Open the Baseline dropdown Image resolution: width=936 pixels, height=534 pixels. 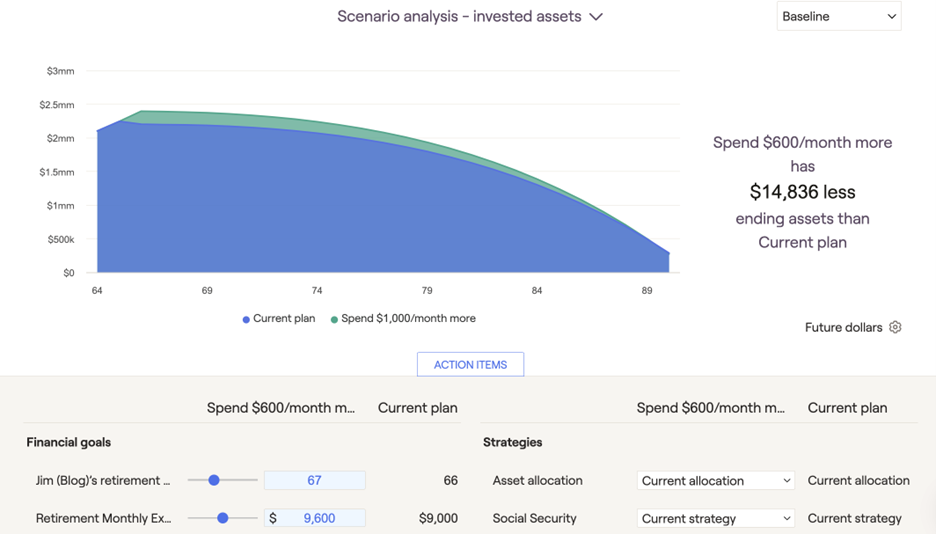(838, 17)
